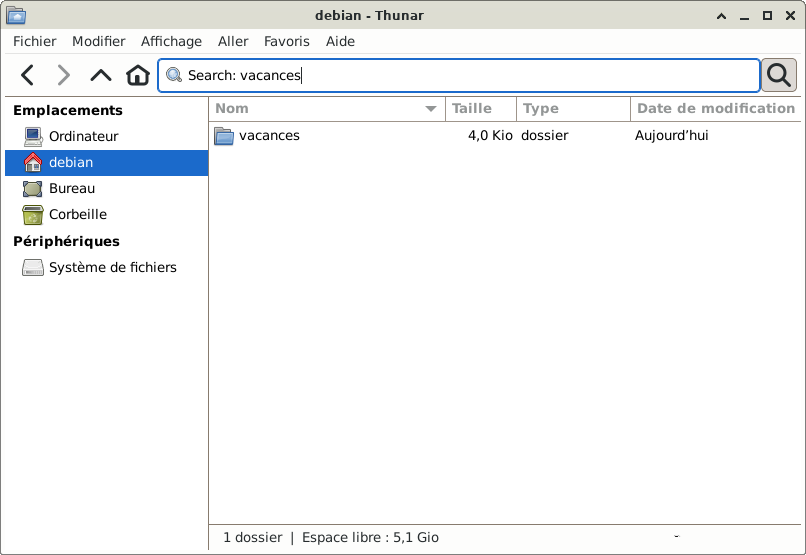Open the Affichage menu
Screen dimensions: 806x555
point(171,41)
